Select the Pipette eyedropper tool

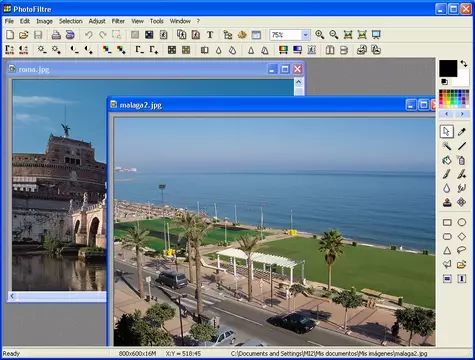(x=462, y=132)
